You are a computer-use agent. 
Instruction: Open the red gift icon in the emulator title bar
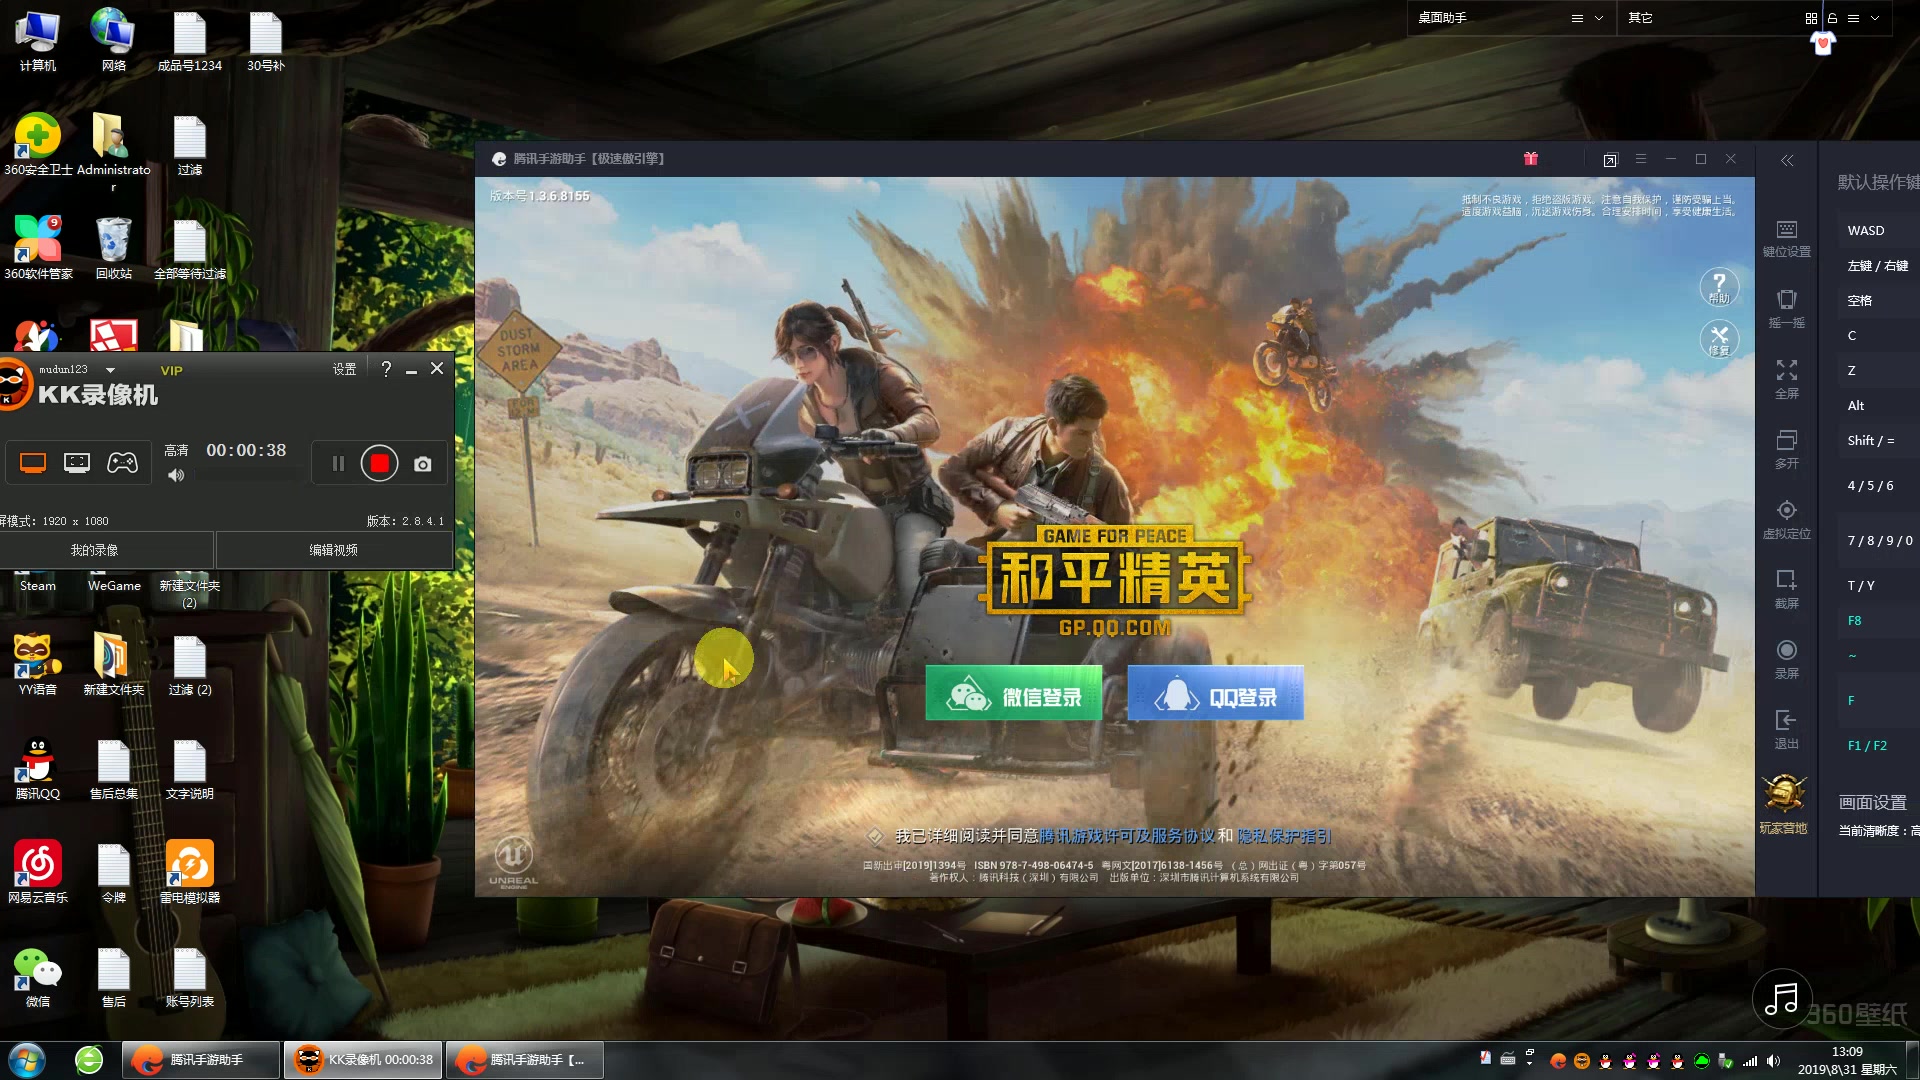click(1530, 158)
